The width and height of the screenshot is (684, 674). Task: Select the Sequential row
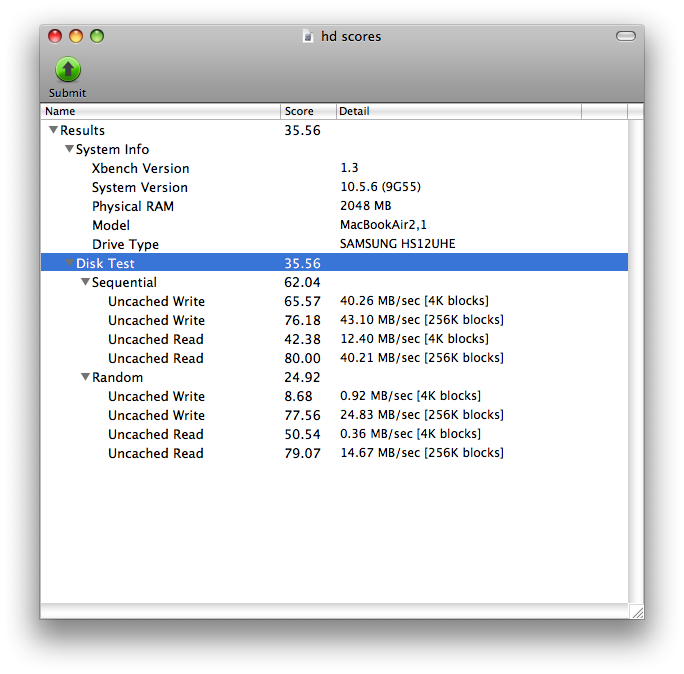tap(335, 282)
